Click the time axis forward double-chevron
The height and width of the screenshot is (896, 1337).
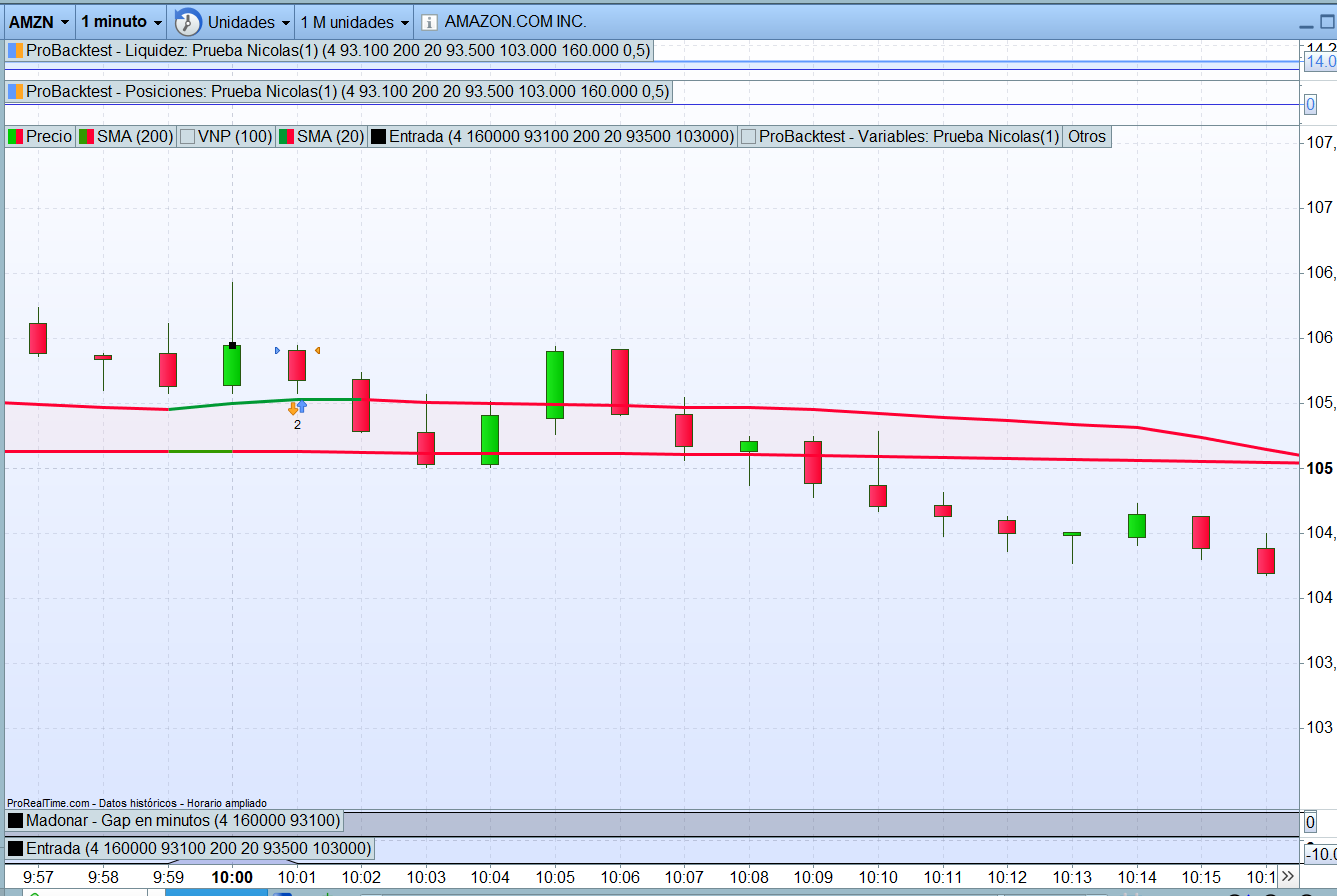pos(1288,876)
